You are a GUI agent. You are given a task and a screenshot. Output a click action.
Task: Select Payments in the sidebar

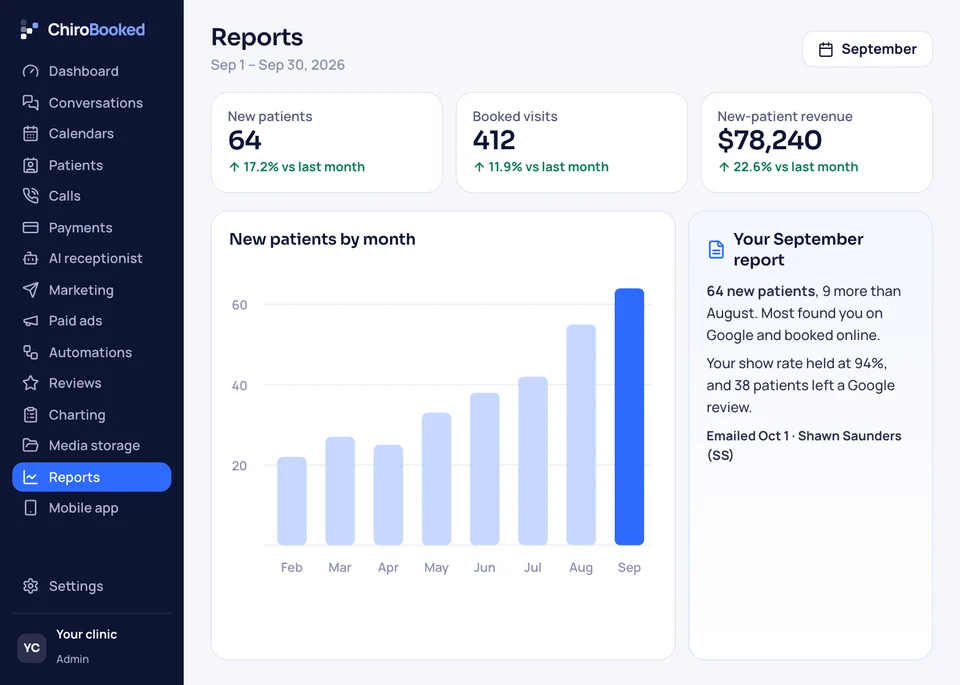click(x=92, y=228)
